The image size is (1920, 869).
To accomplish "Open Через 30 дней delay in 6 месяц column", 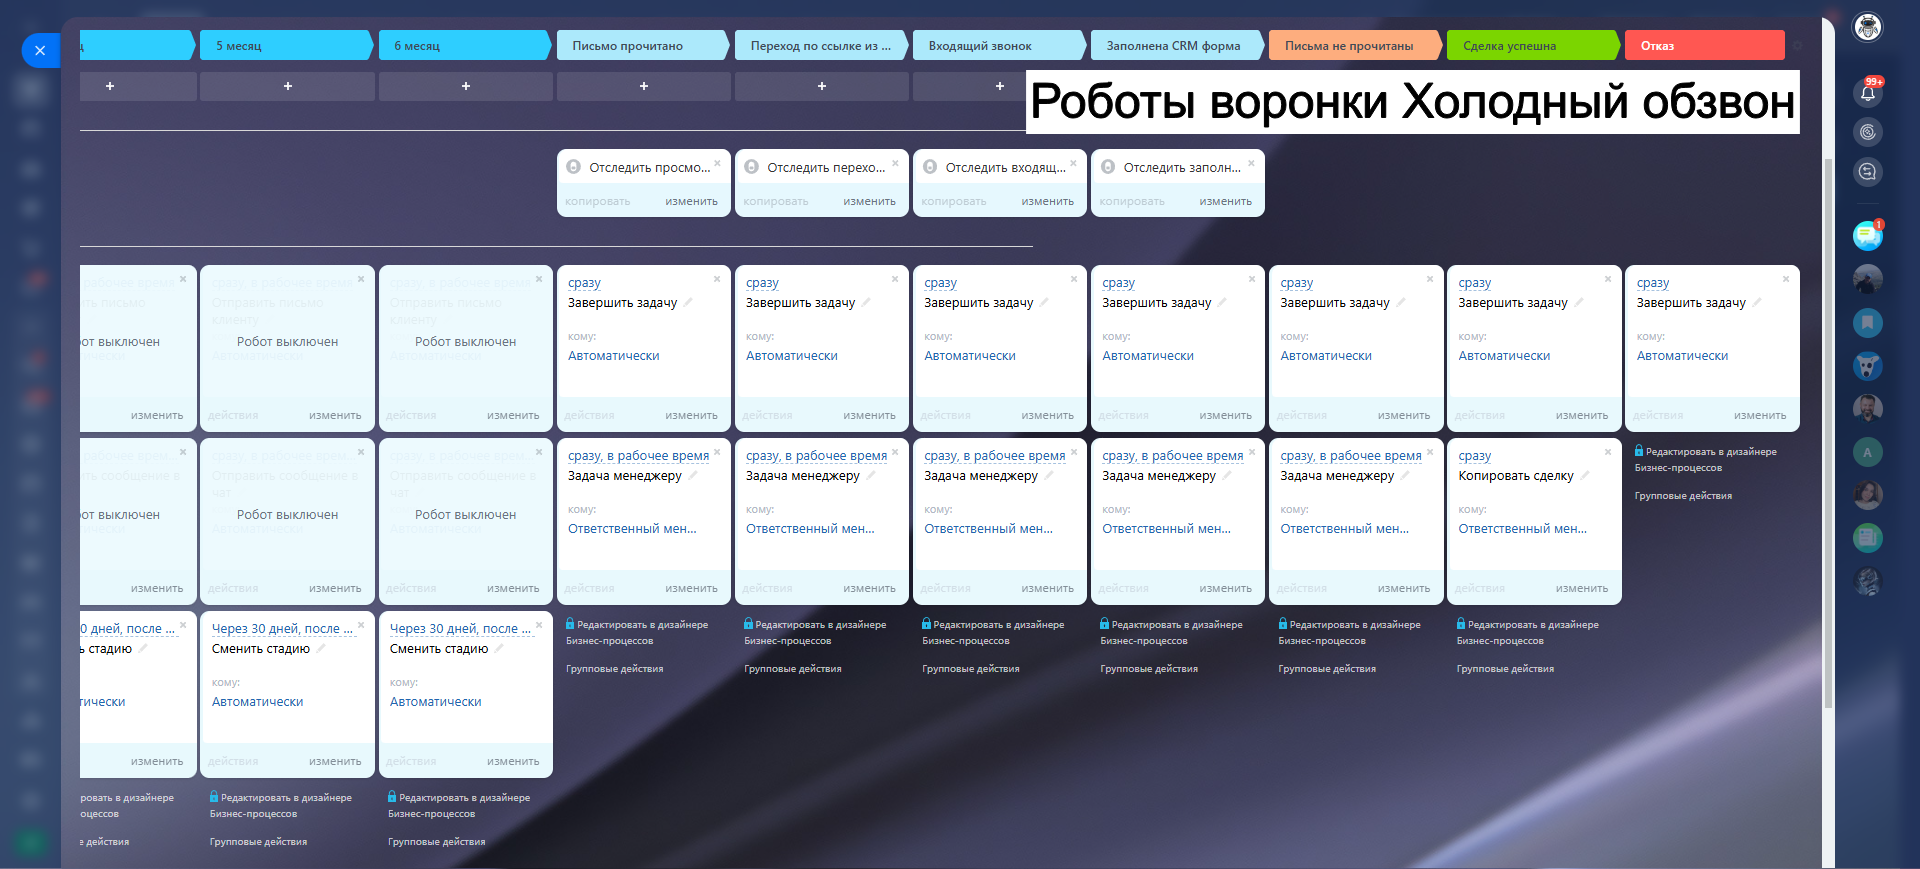I will click(460, 629).
